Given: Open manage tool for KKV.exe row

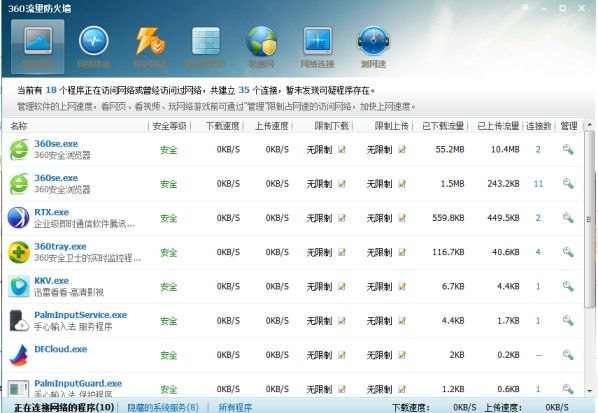Looking at the screenshot, I should click(x=568, y=286).
